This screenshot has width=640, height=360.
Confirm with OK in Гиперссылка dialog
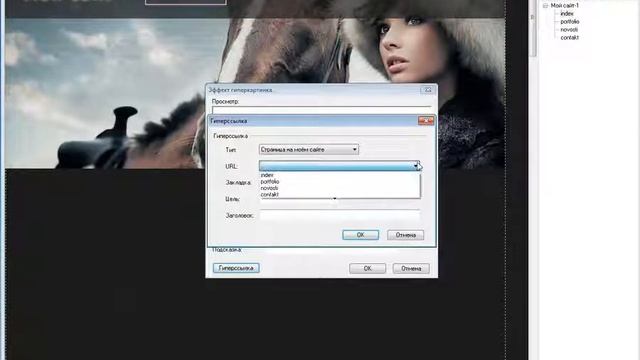point(360,235)
